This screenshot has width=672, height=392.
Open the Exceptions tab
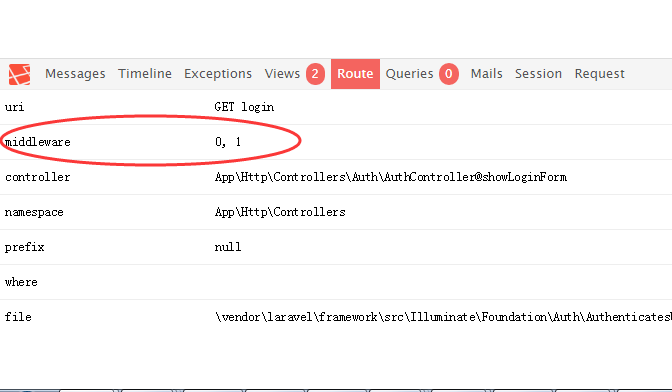pos(218,74)
